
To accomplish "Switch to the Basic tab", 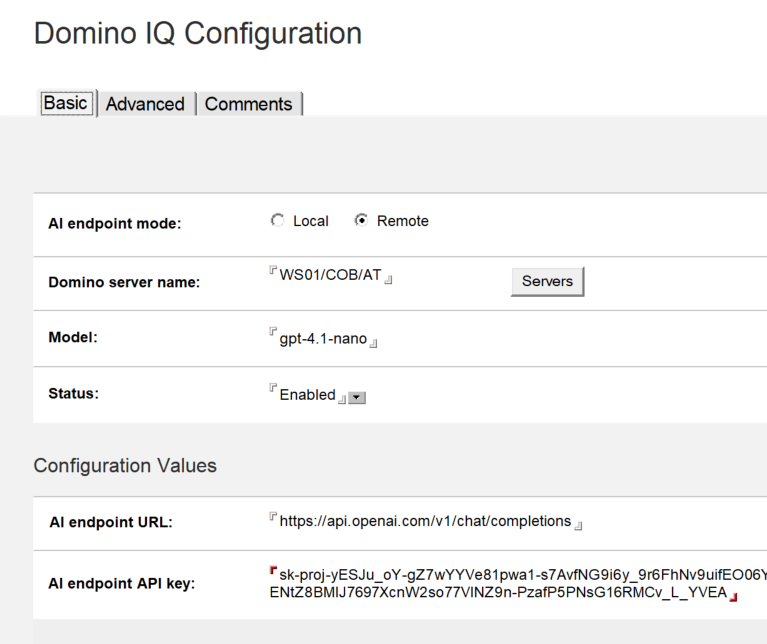I will coord(66,103).
